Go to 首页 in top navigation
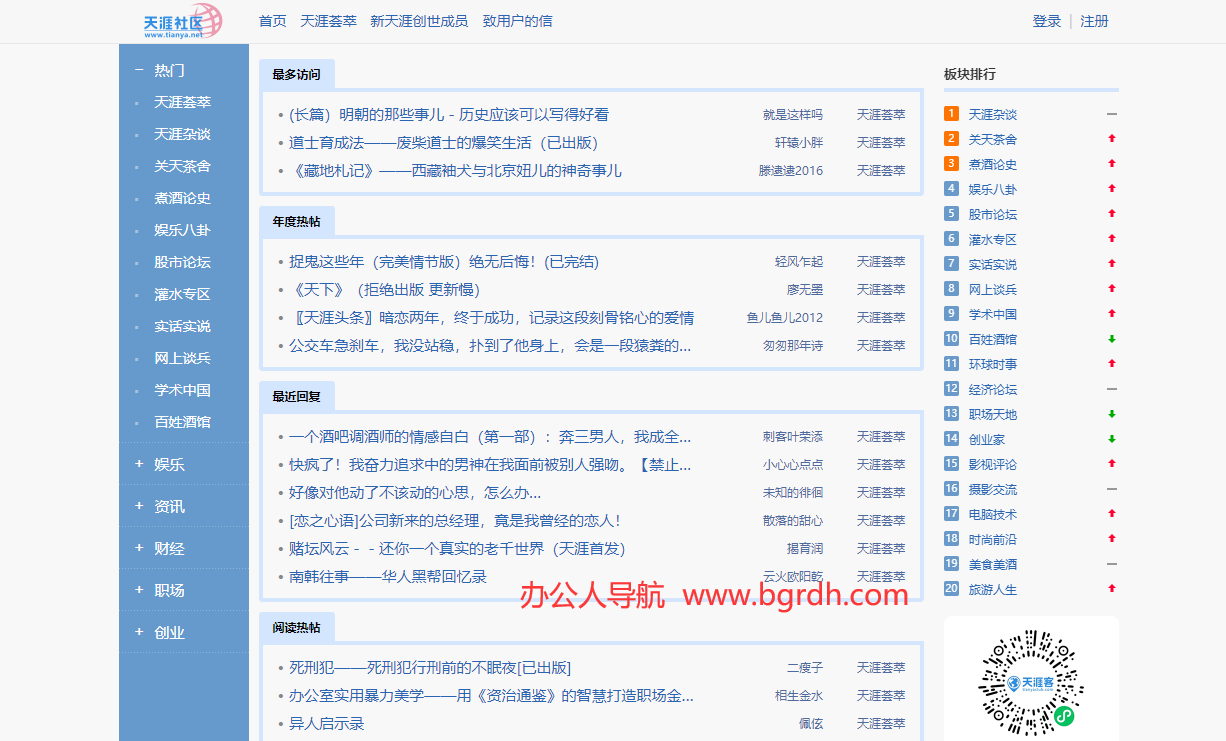Image resolution: width=1226 pixels, height=741 pixels. (272, 21)
